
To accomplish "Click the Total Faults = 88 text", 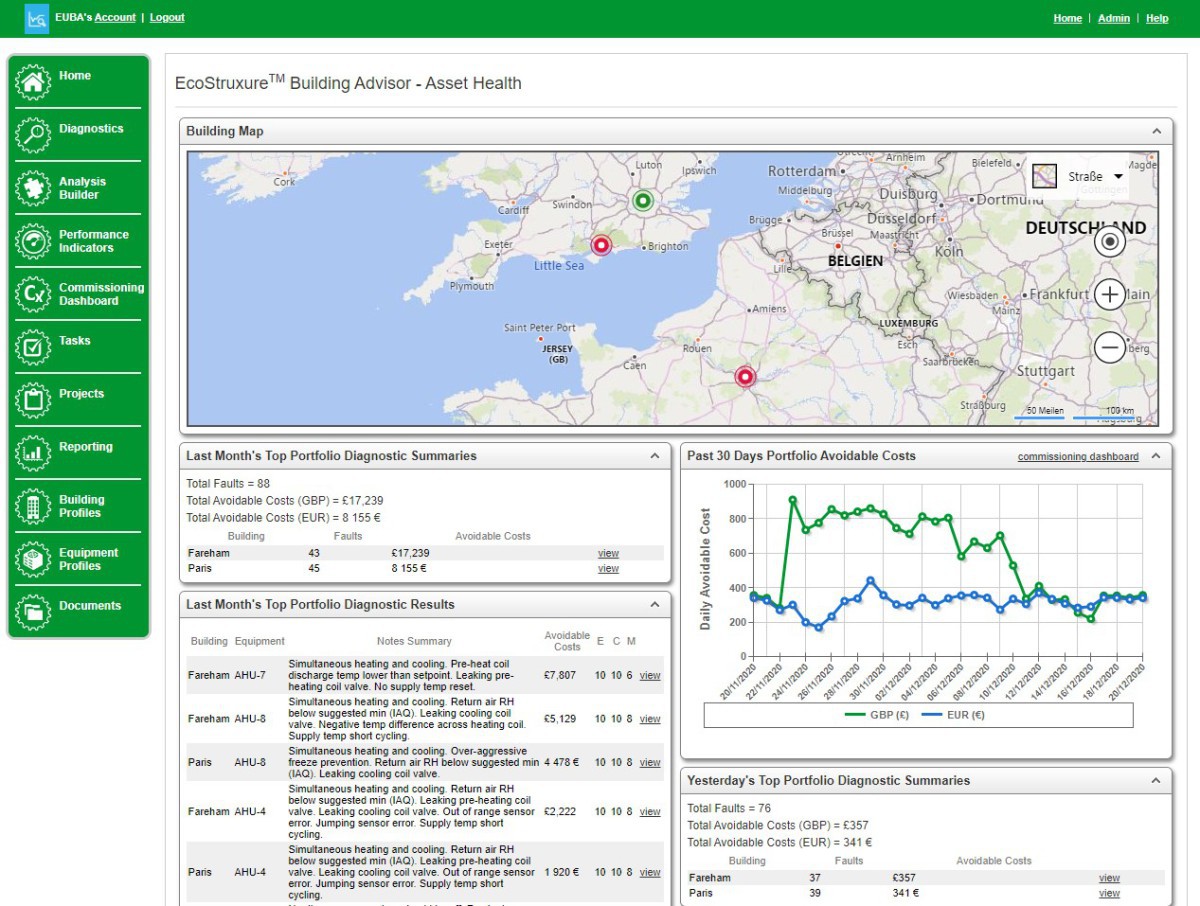I will [228, 484].
